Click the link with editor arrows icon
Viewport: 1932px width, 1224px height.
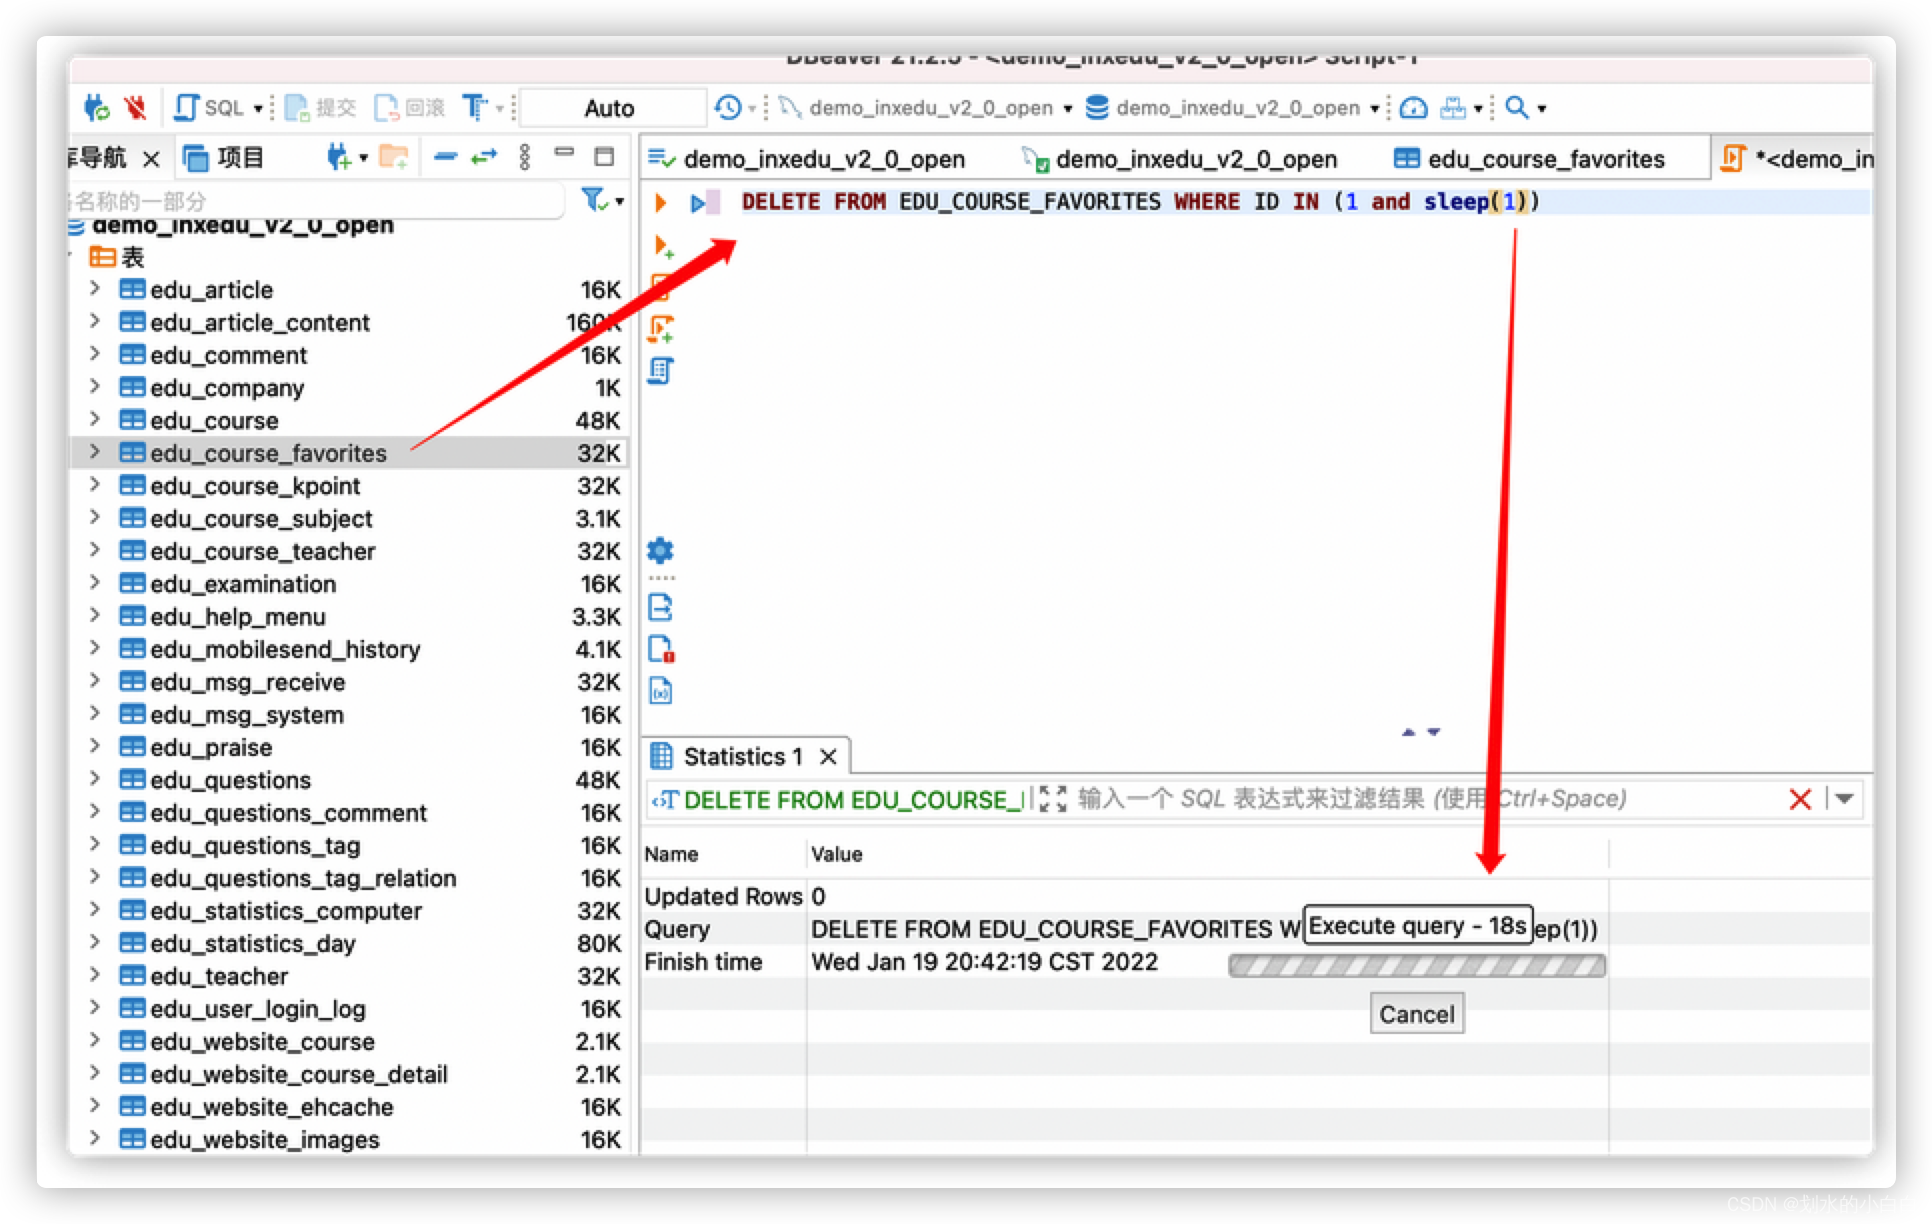485,156
